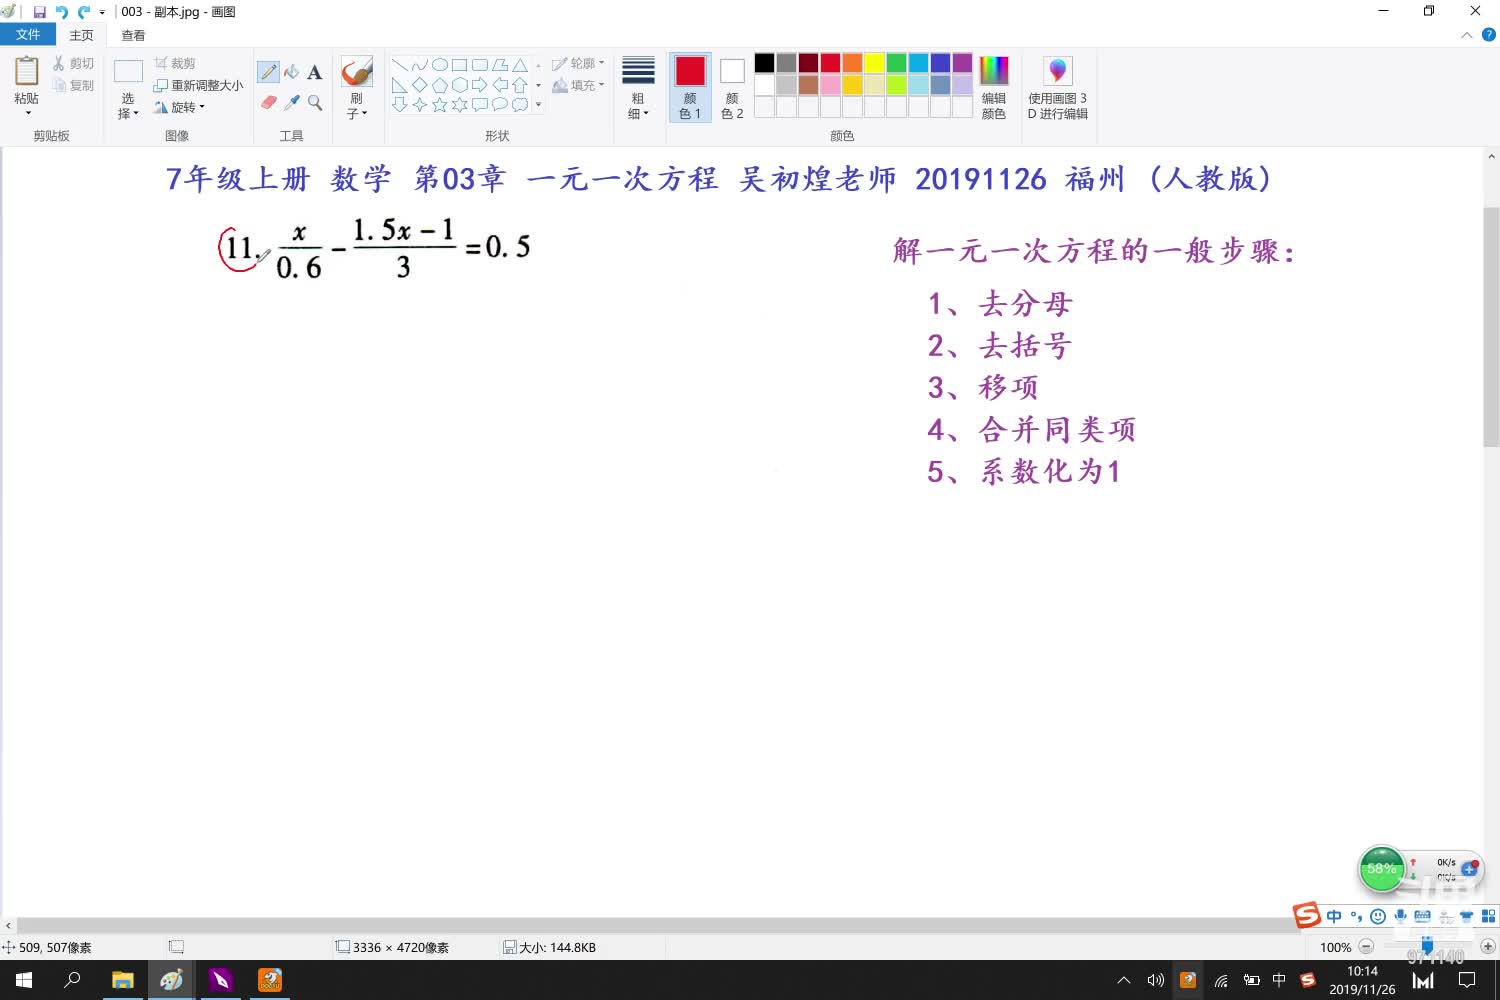Click the Save icon in title bar

[x=40, y=12]
